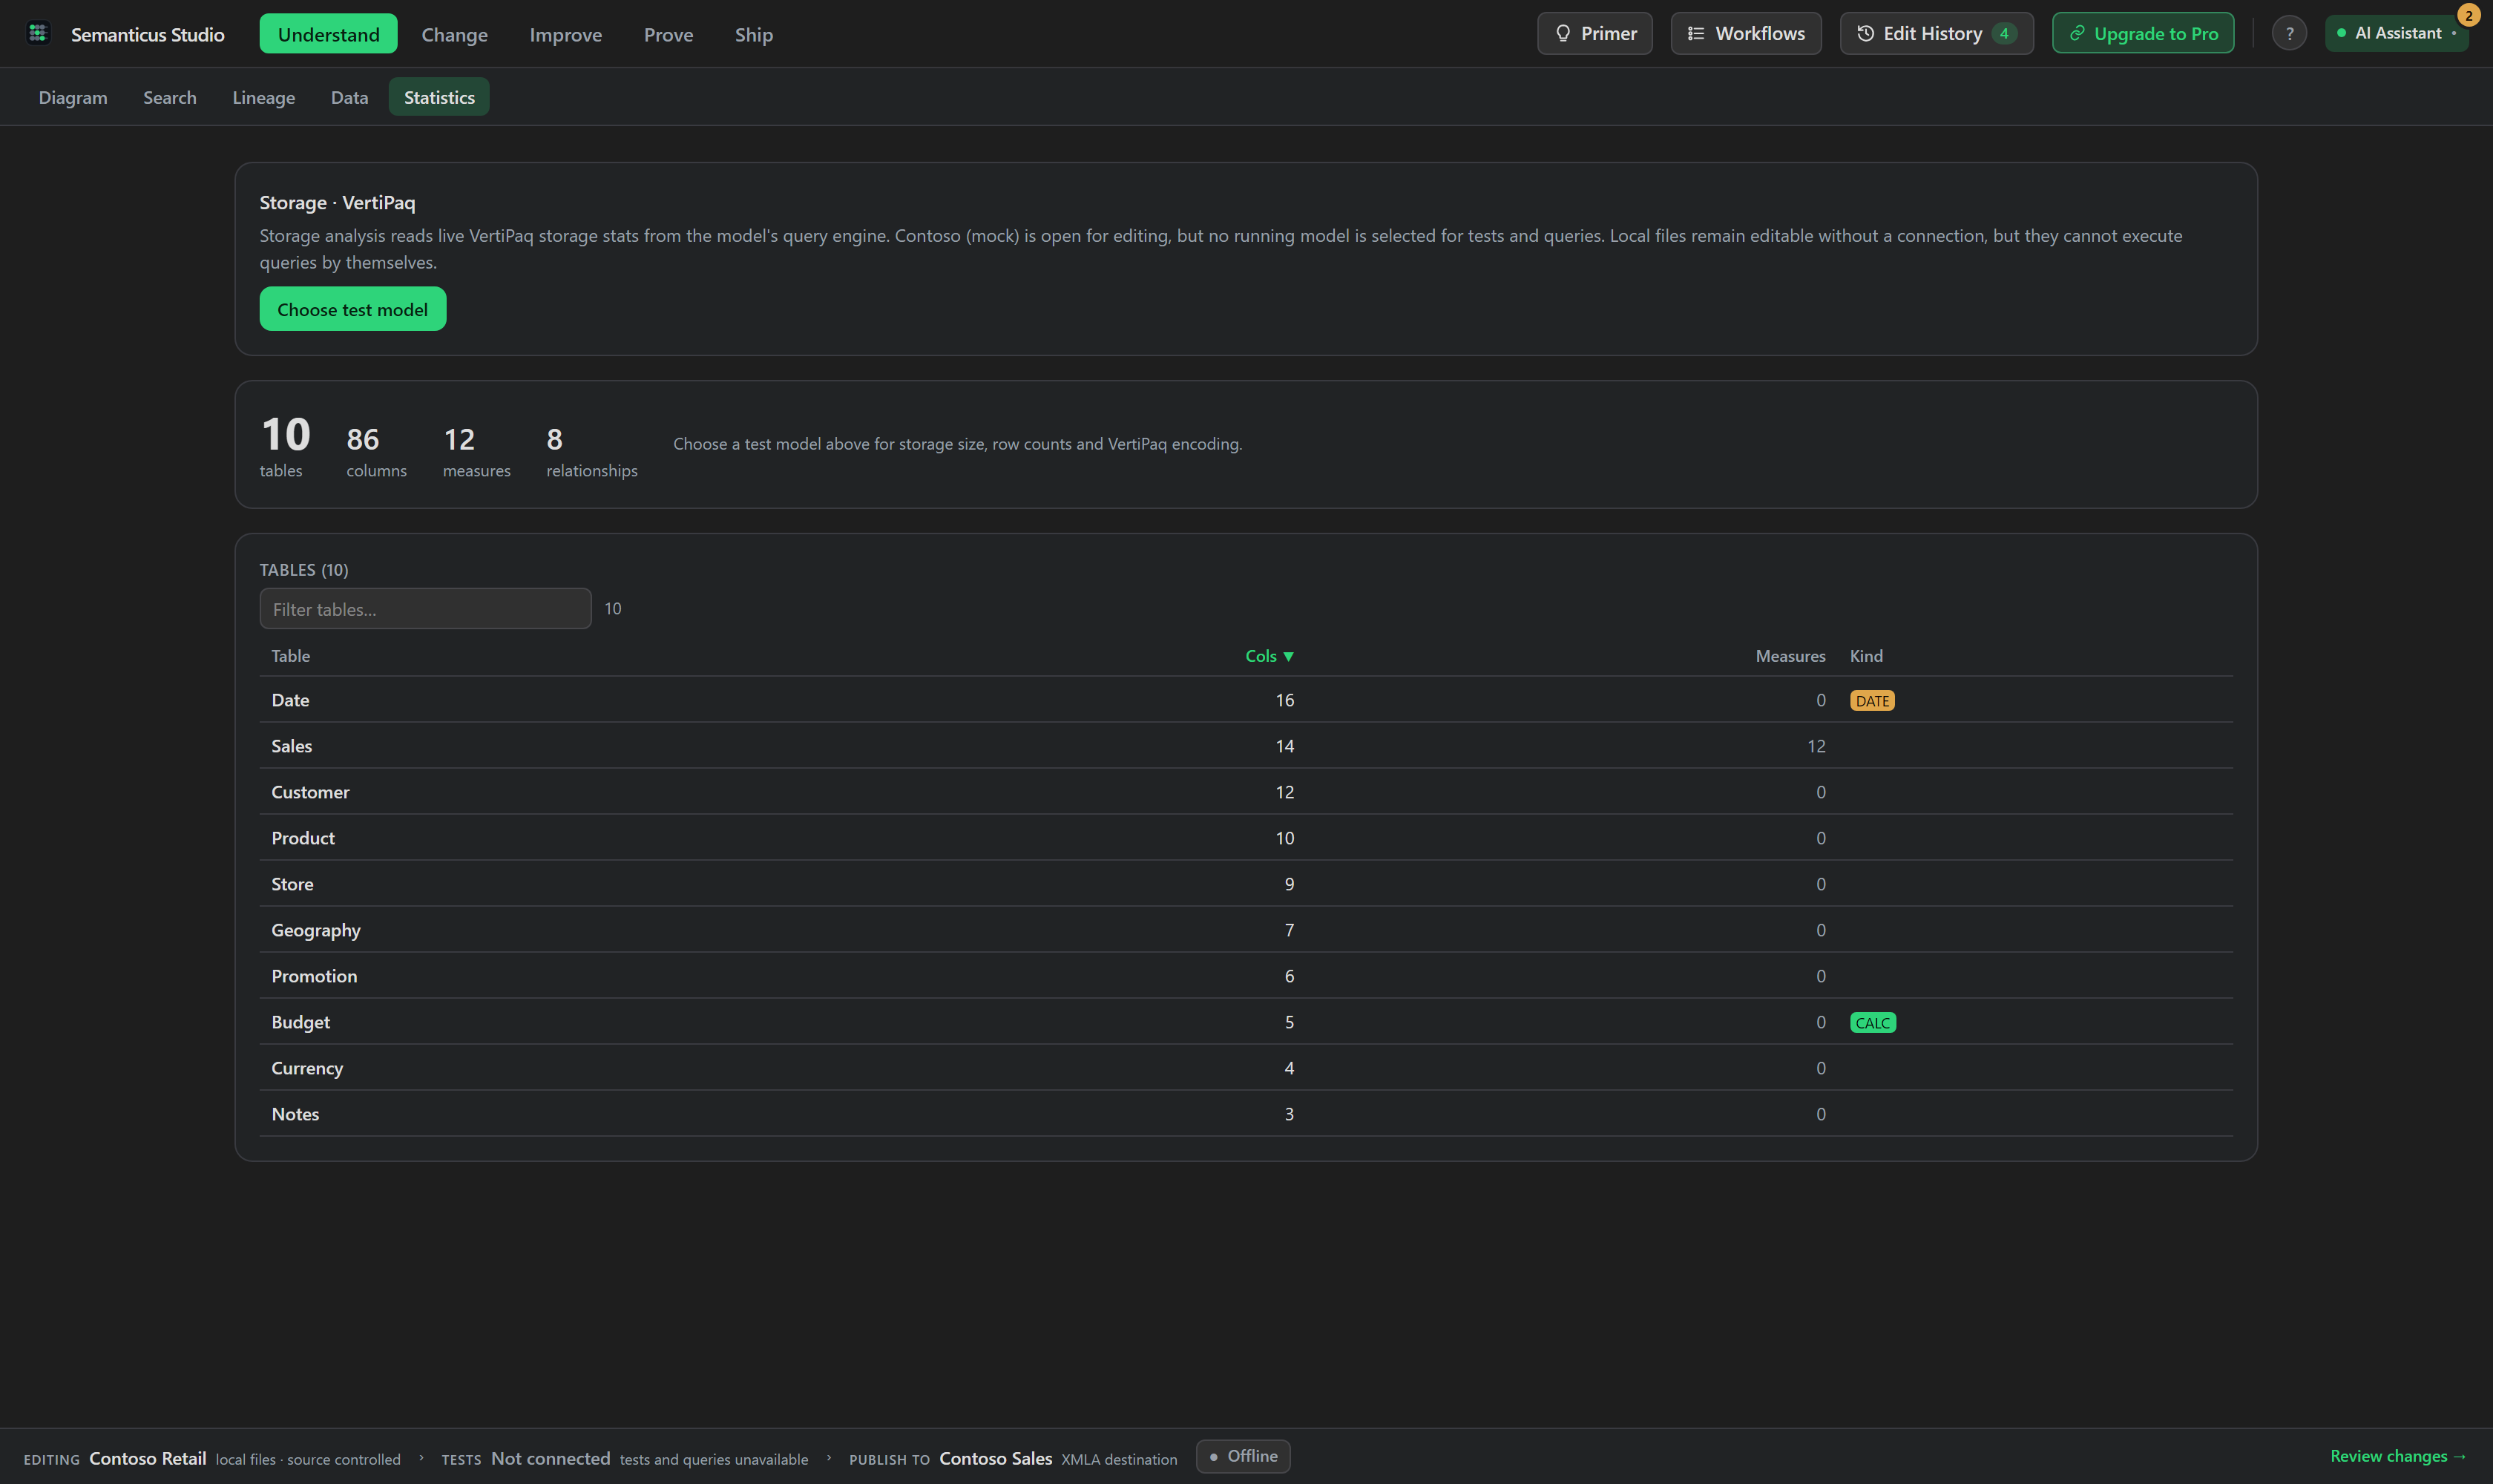2493x1484 pixels.
Task: Select the Budget table row
Action: (x=1245, y=1022)
